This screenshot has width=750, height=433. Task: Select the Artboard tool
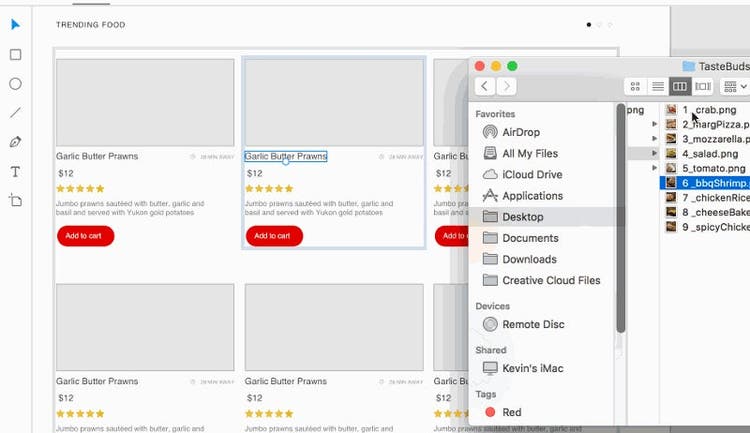[x=15, y=201]
